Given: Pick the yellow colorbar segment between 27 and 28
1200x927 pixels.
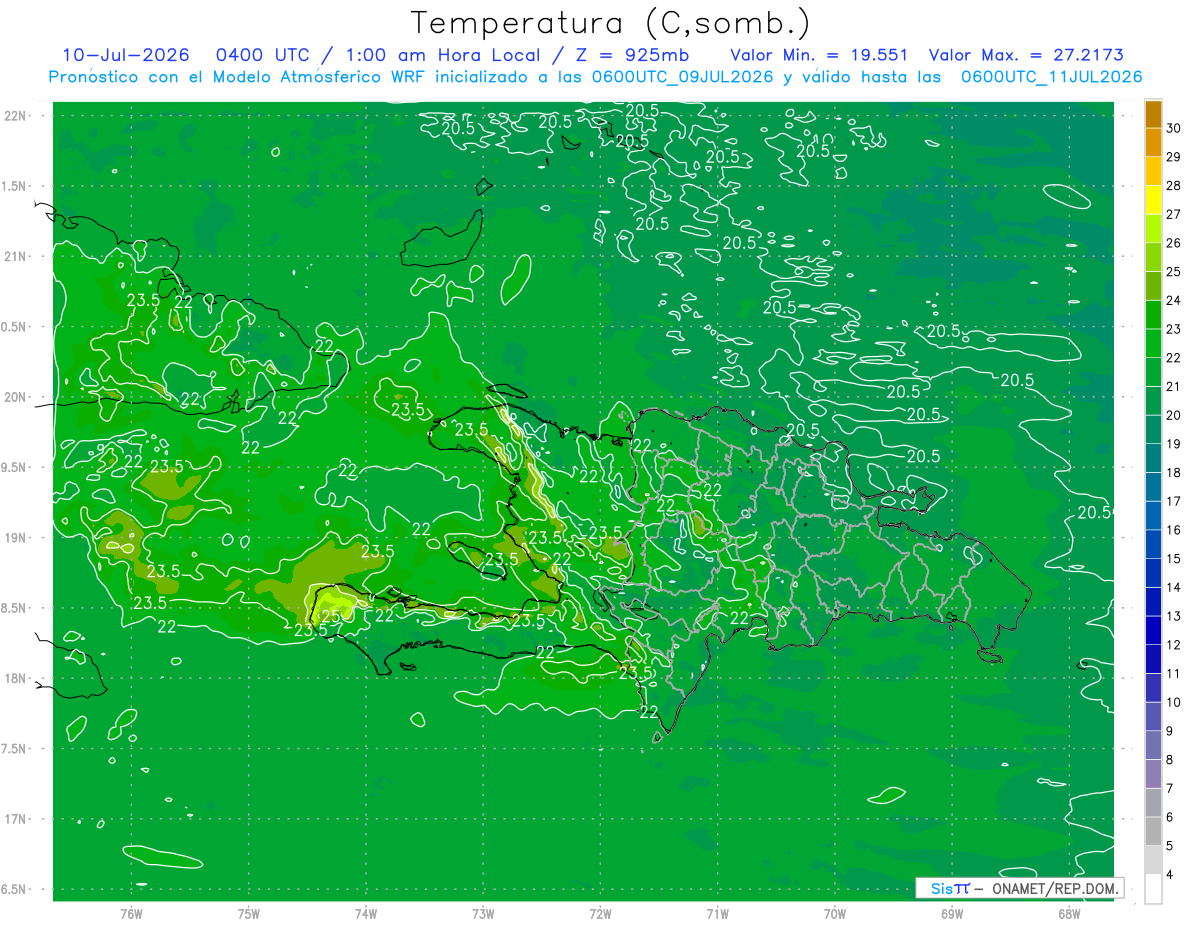Looking at the screenshot, I should click(1153, 201).
